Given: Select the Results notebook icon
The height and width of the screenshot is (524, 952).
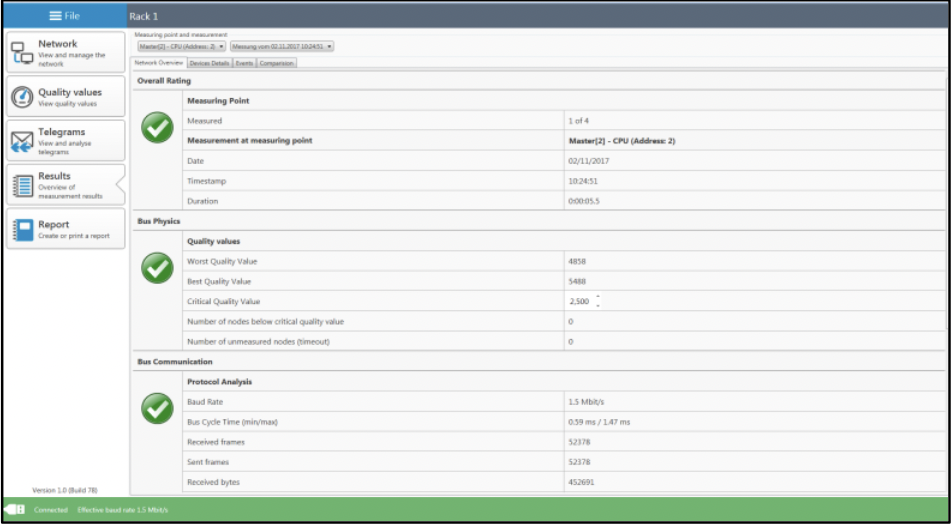Looking at the screenshot, I should 22,185.
